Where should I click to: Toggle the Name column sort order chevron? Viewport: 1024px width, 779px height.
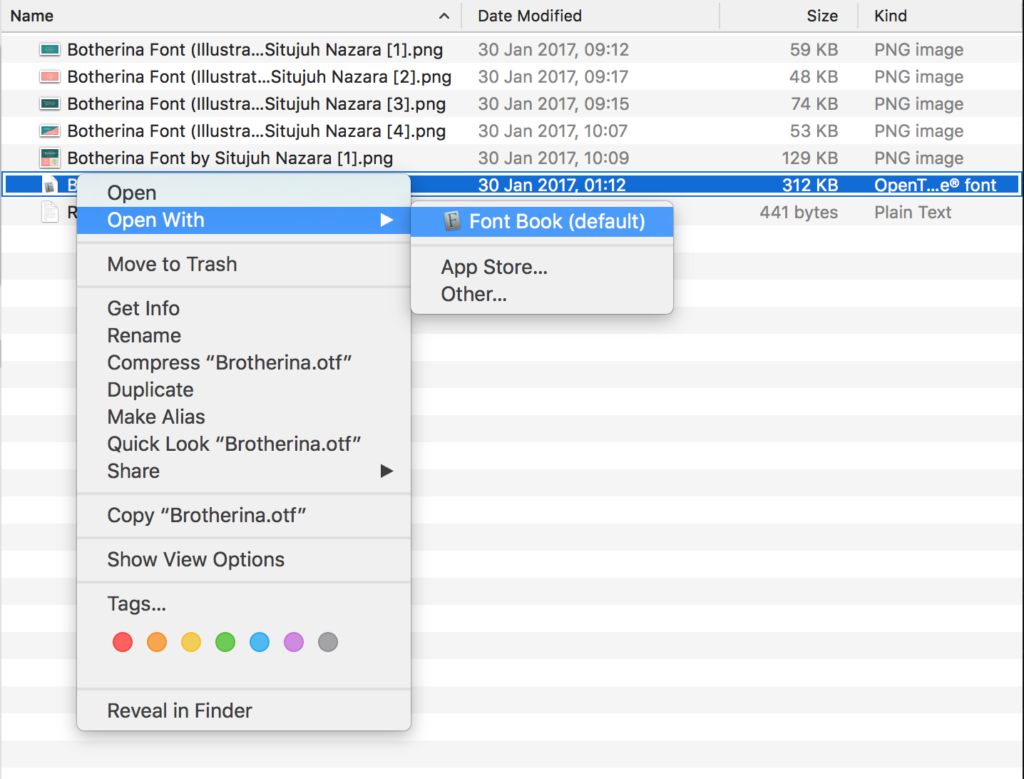click(x=443, y=16)
